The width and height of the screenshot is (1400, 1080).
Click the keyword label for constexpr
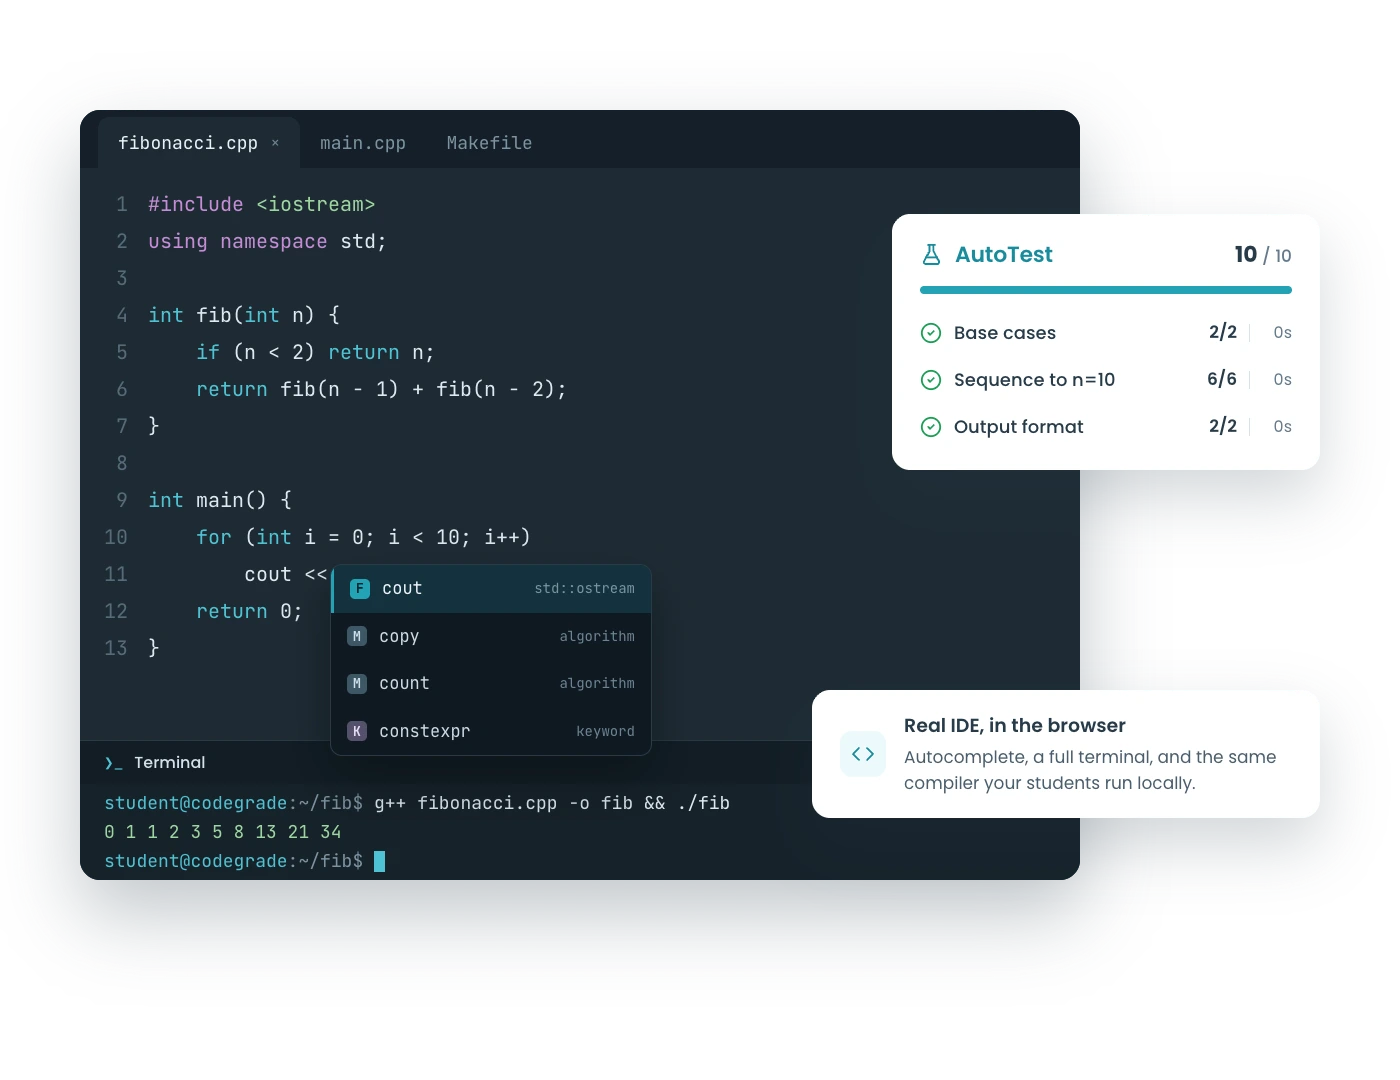(605, 731)
